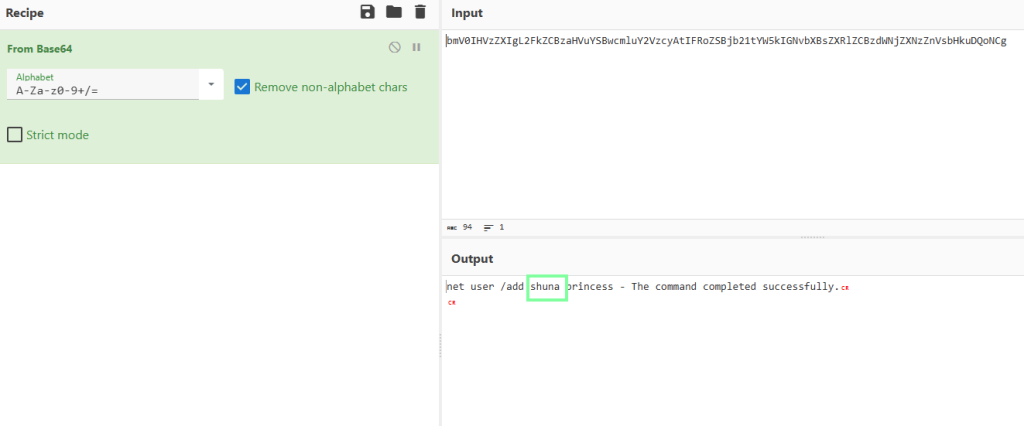This screenshot has height=426, width=1024.
Task: Click the Recipe panel heading
Action: point(24,13)
